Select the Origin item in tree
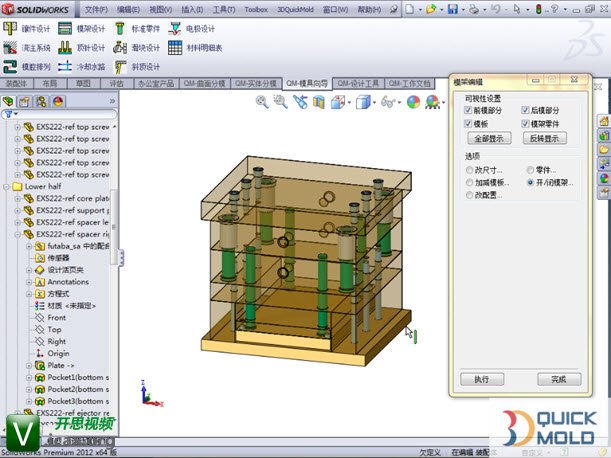Viewport: 611px width, 458px height. pyautogui.click(x=58, y=354)
